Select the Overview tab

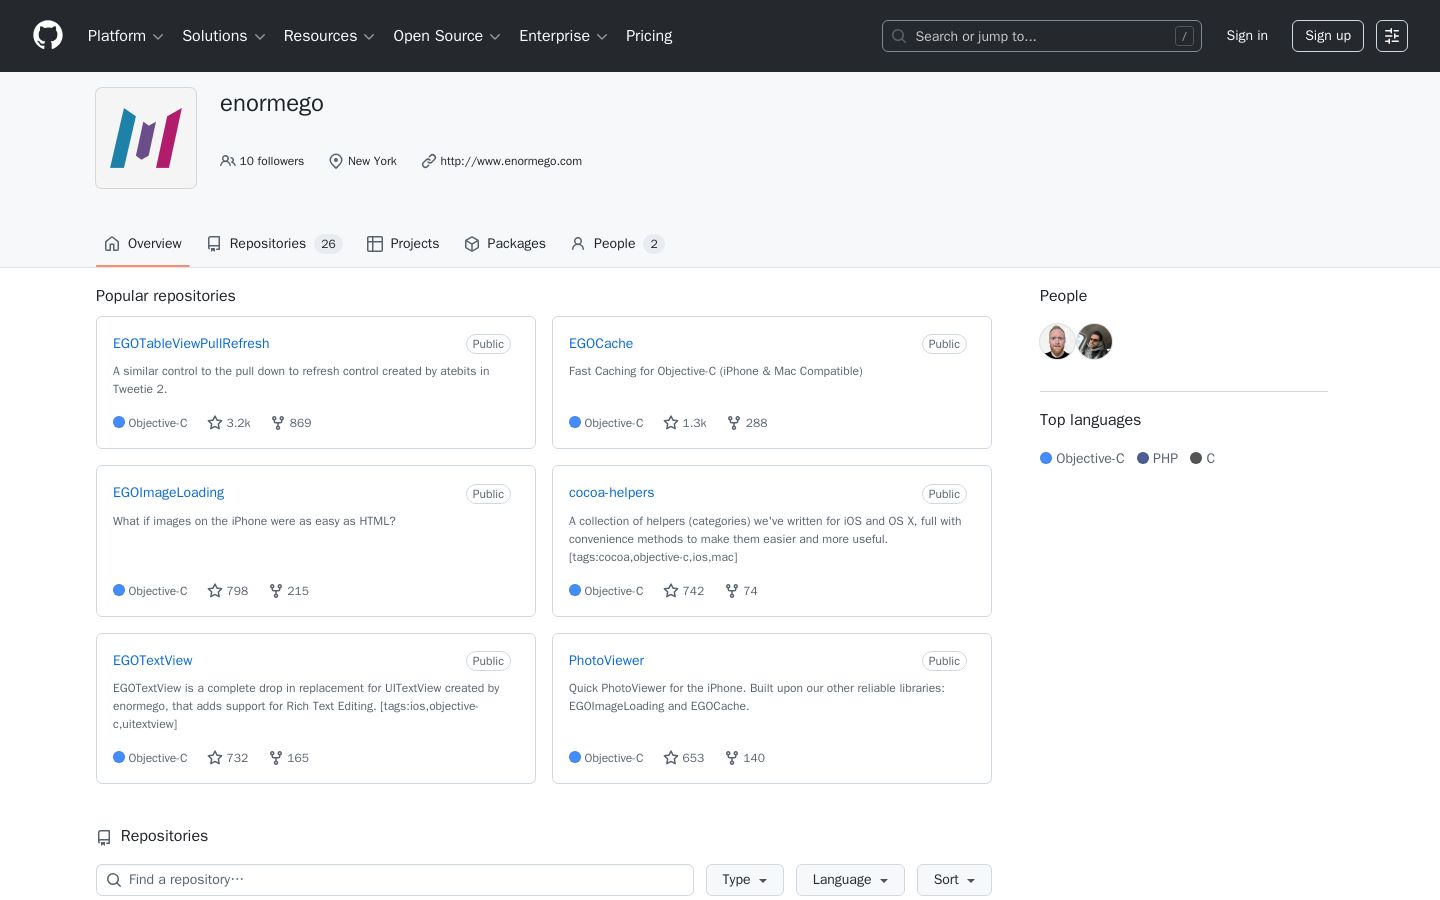[143, 244]
